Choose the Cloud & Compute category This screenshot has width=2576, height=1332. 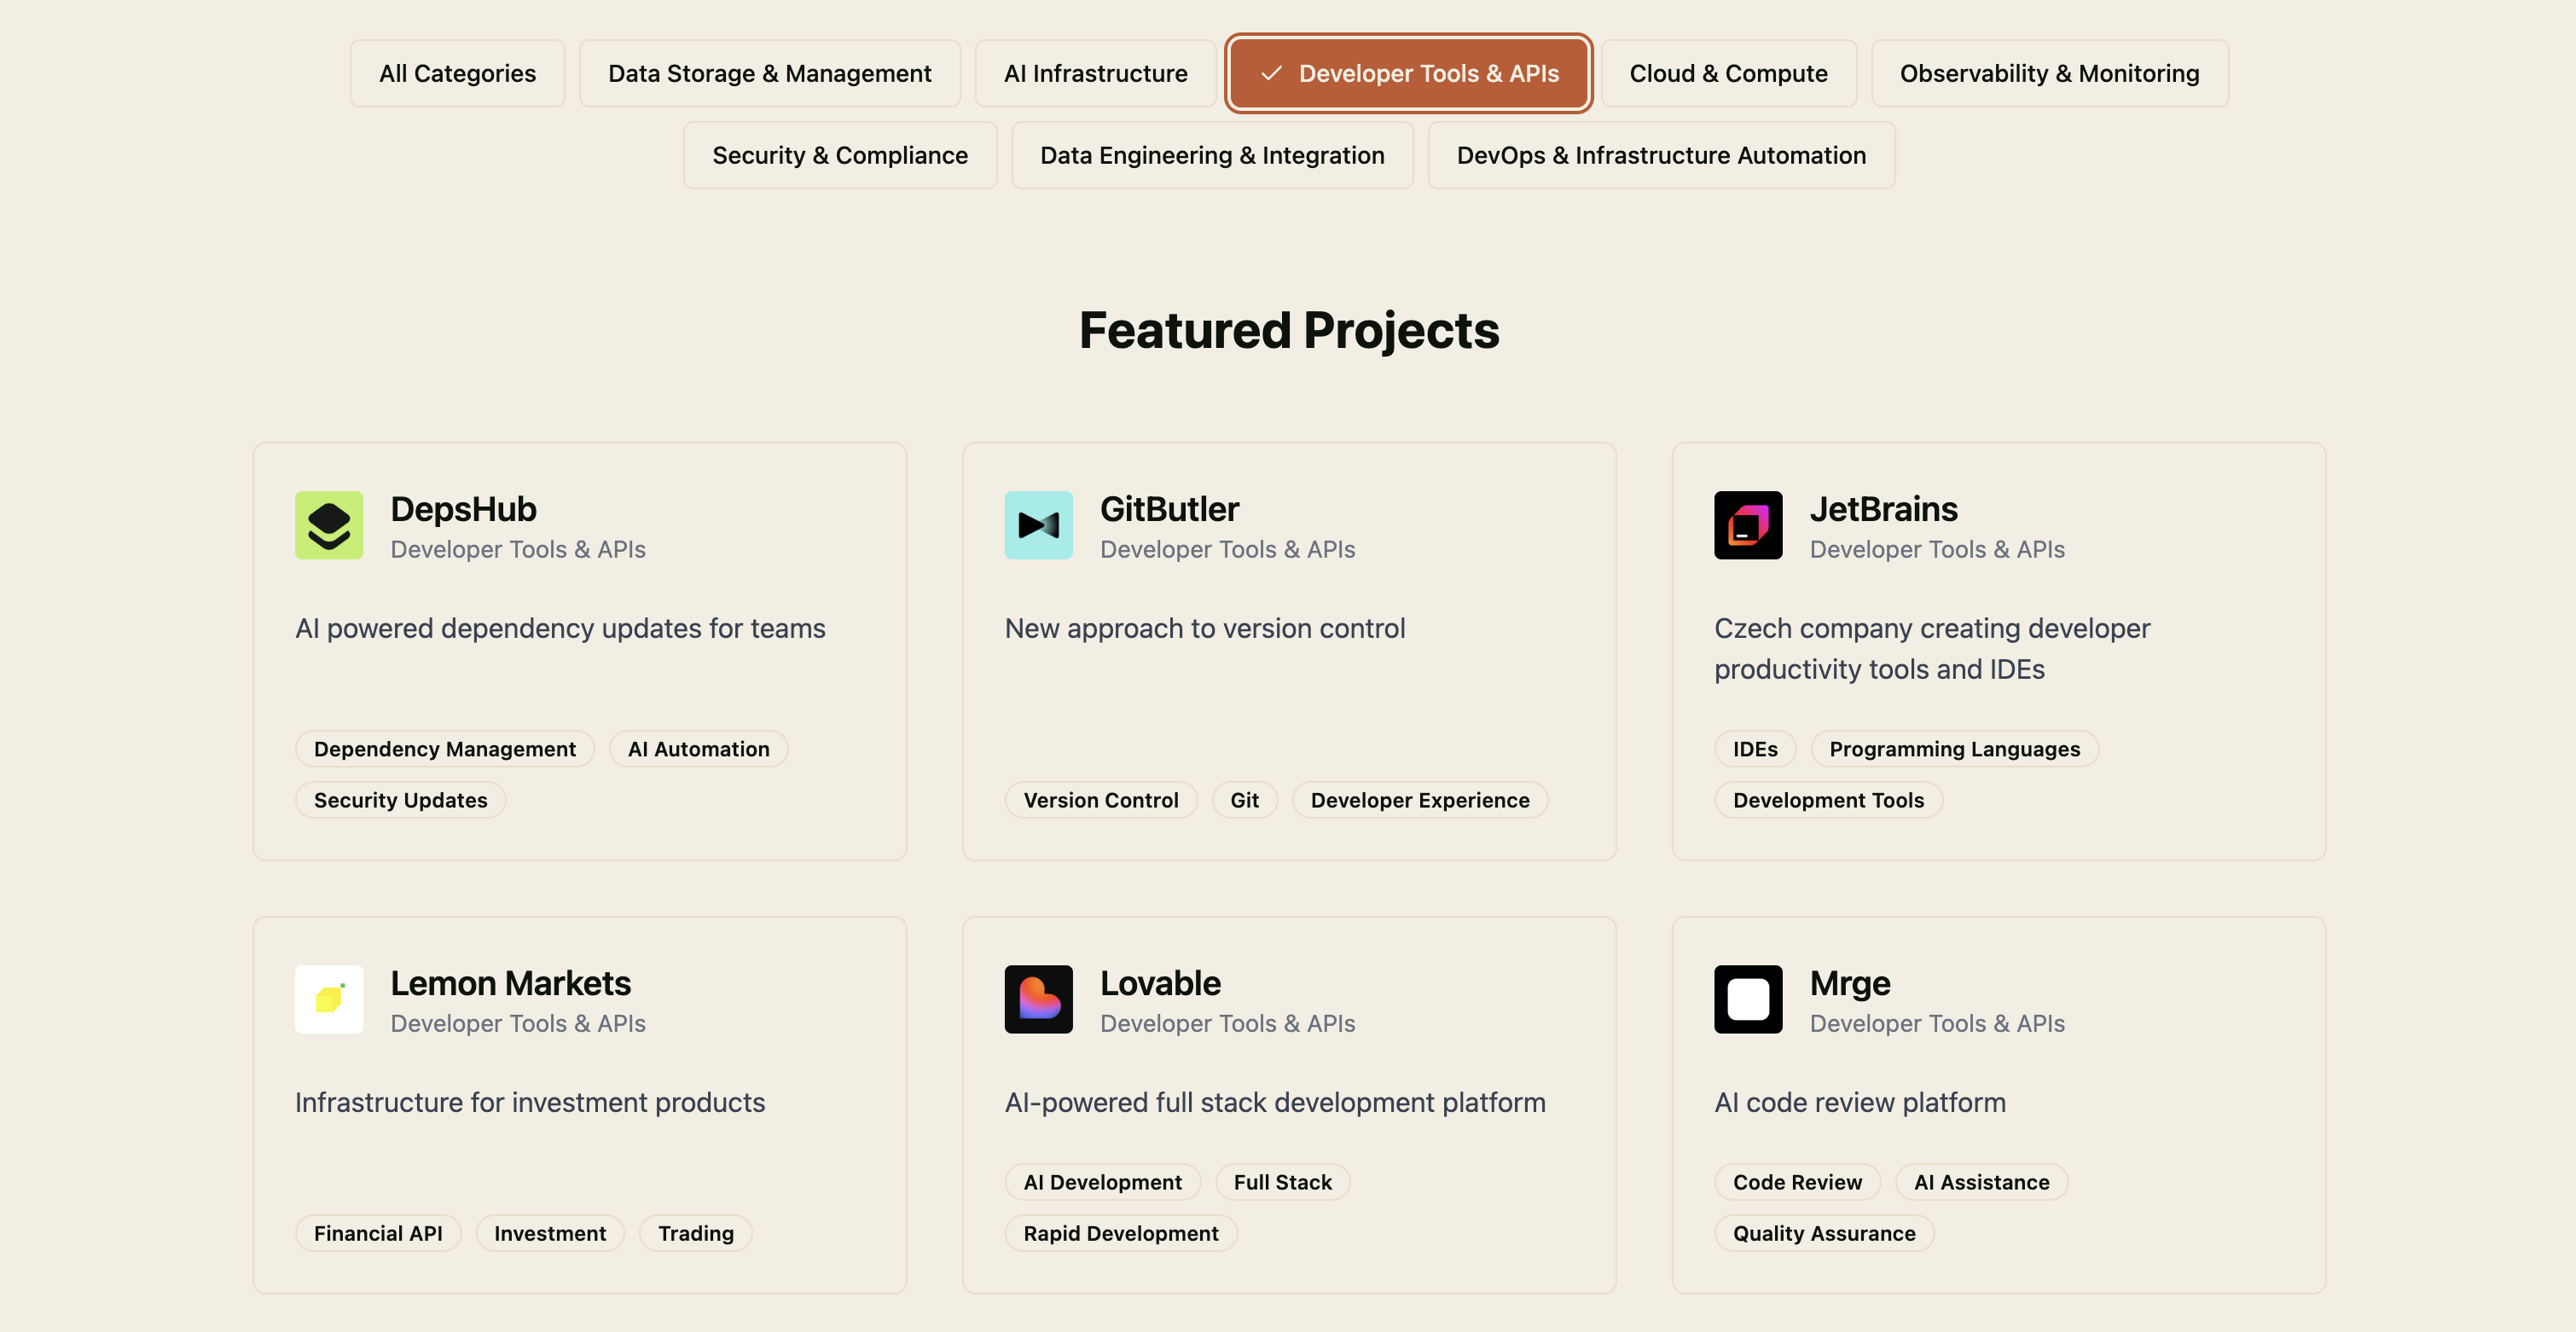pyautogui.click(x=1728, y=73)
